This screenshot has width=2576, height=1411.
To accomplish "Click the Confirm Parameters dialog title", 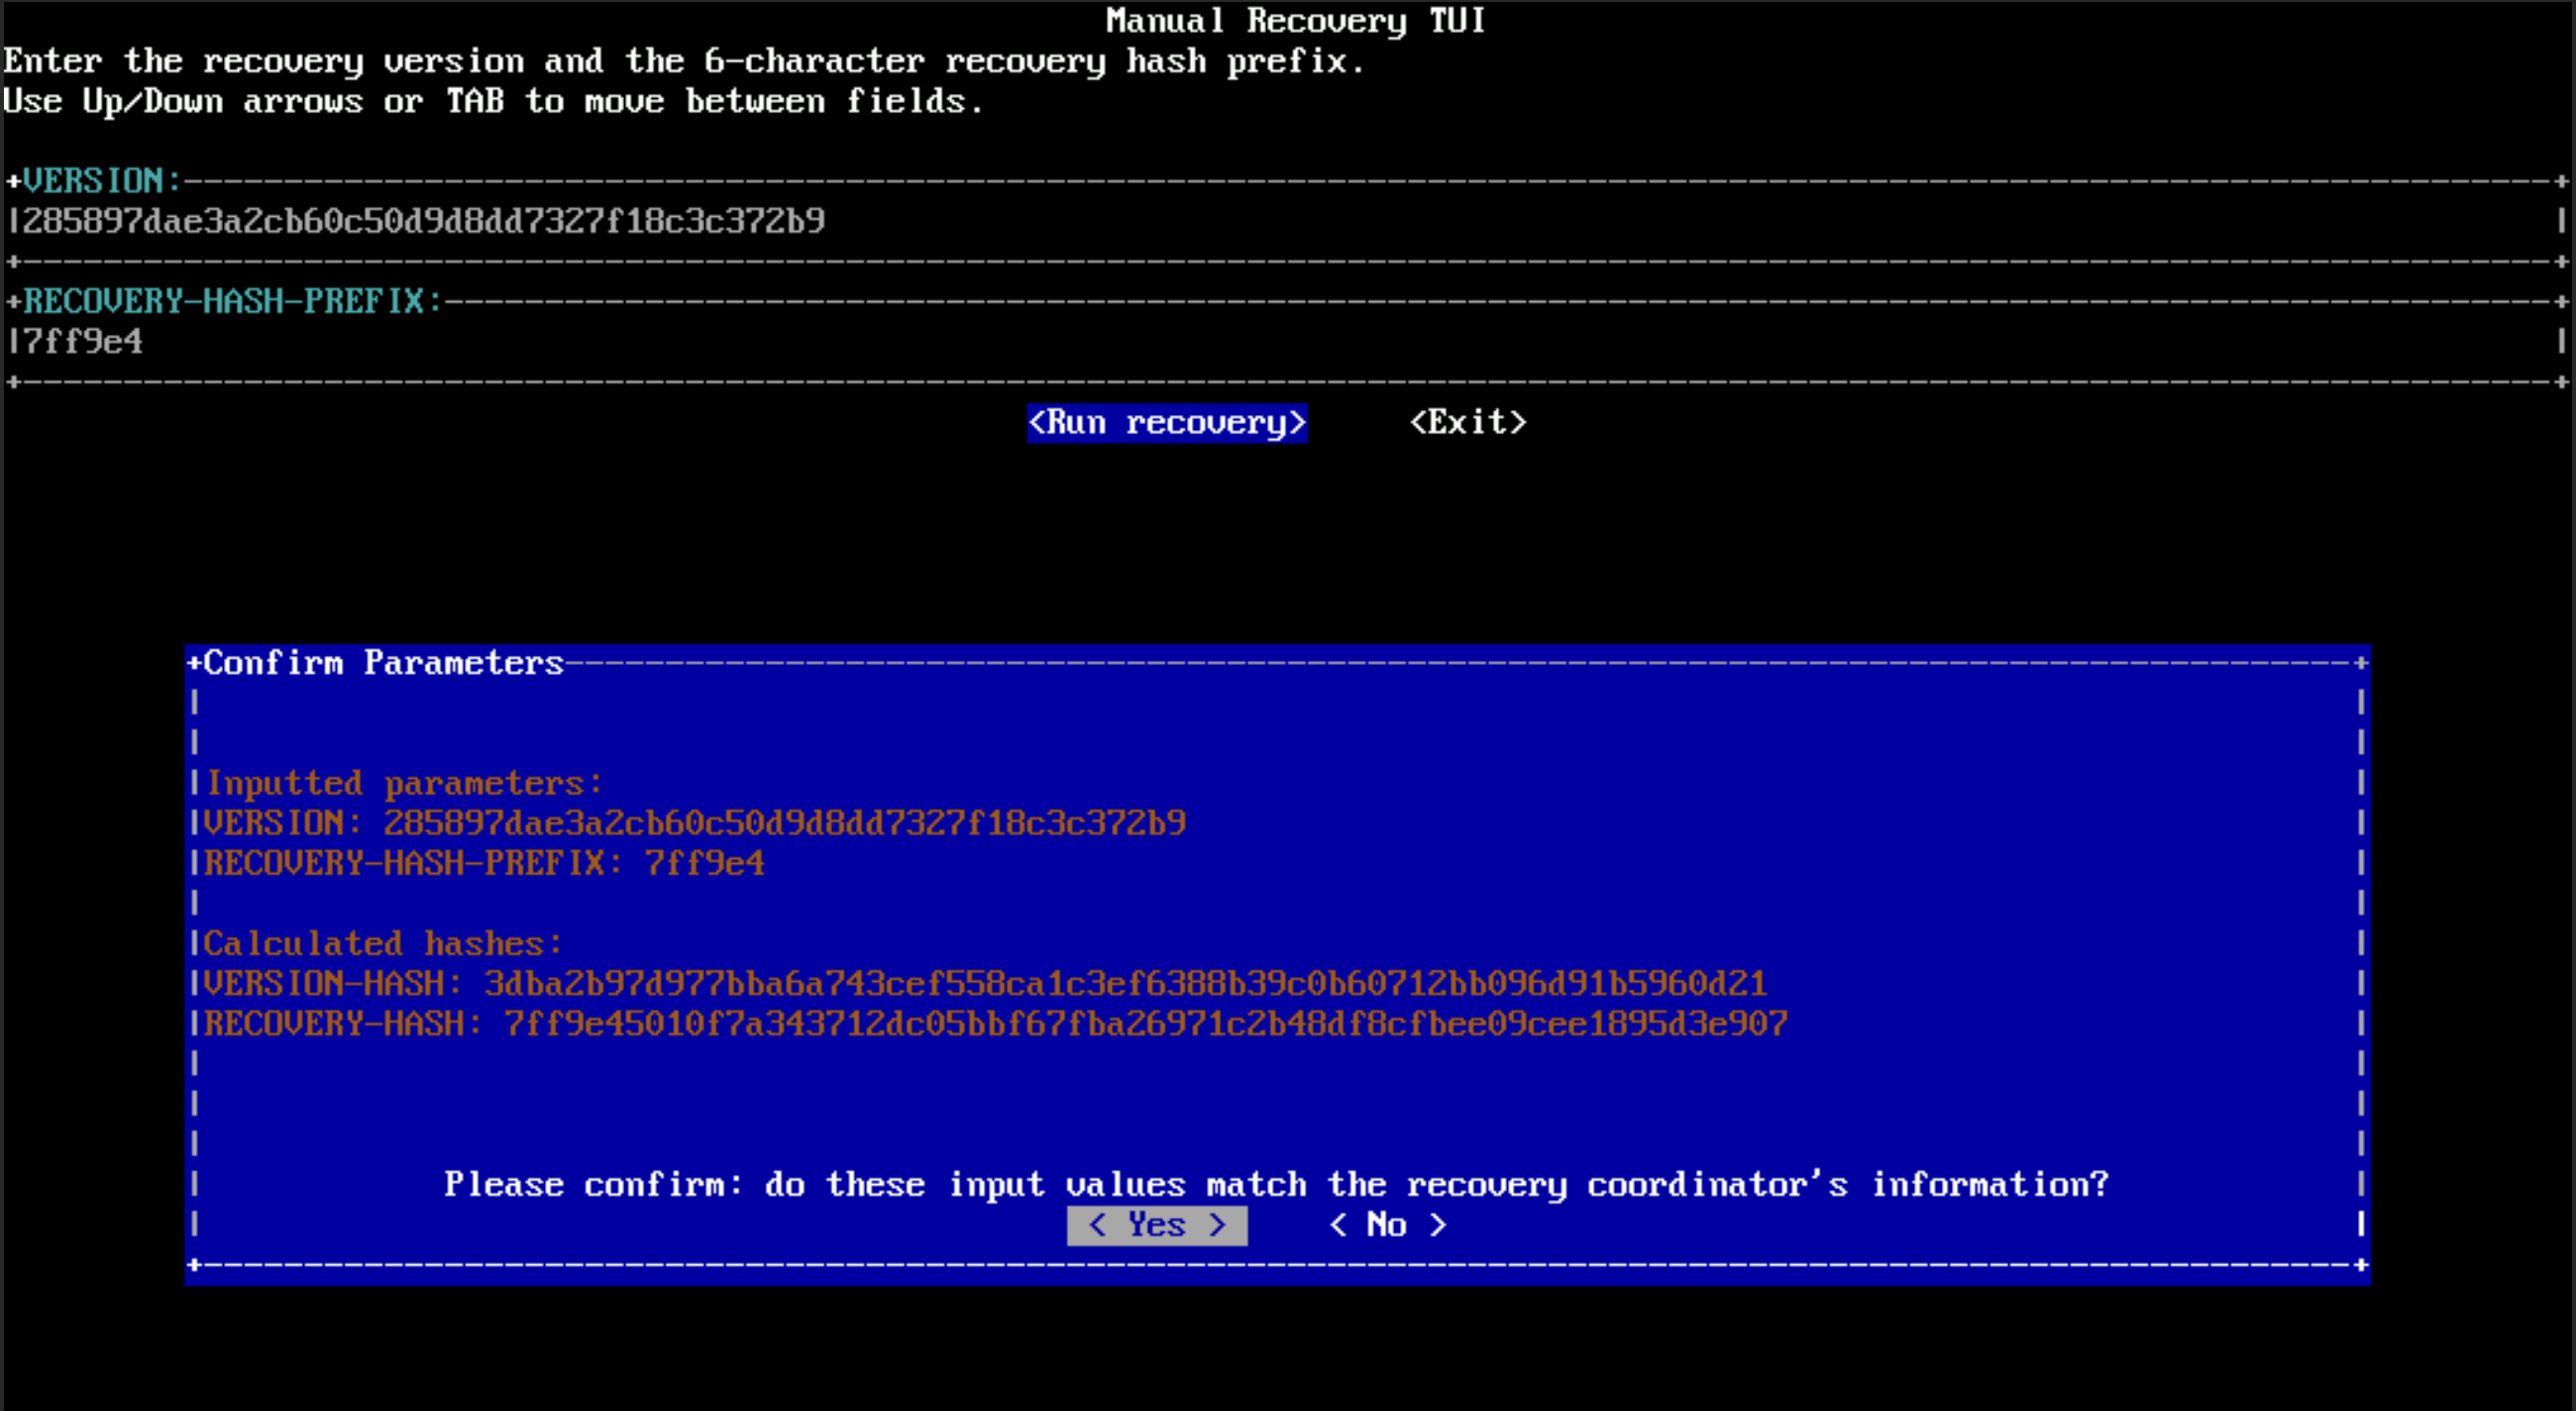I will coord(383,663).
